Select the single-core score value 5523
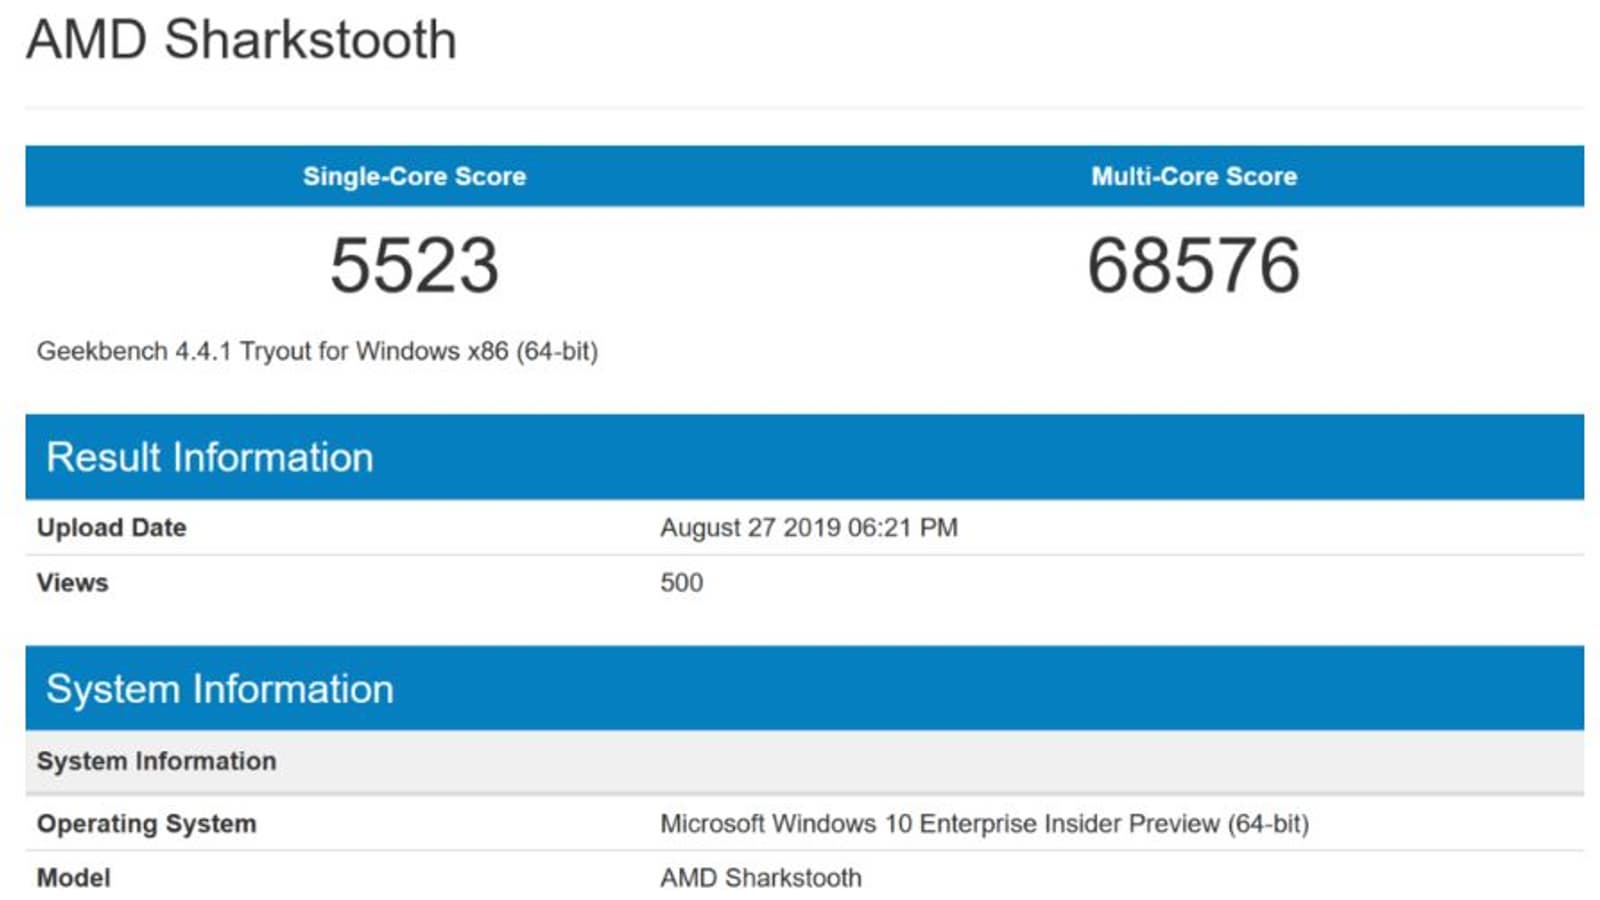 414,266
